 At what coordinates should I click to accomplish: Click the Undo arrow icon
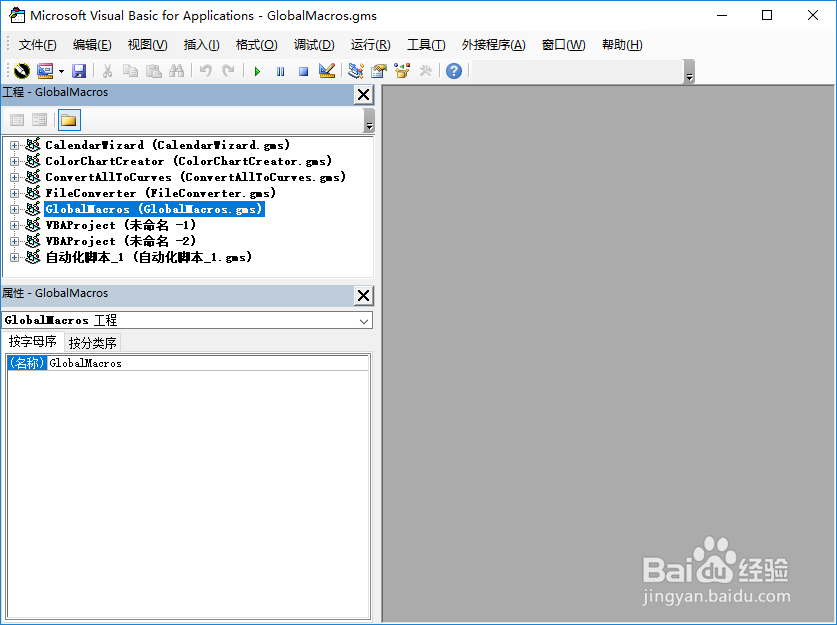[206, 70]
